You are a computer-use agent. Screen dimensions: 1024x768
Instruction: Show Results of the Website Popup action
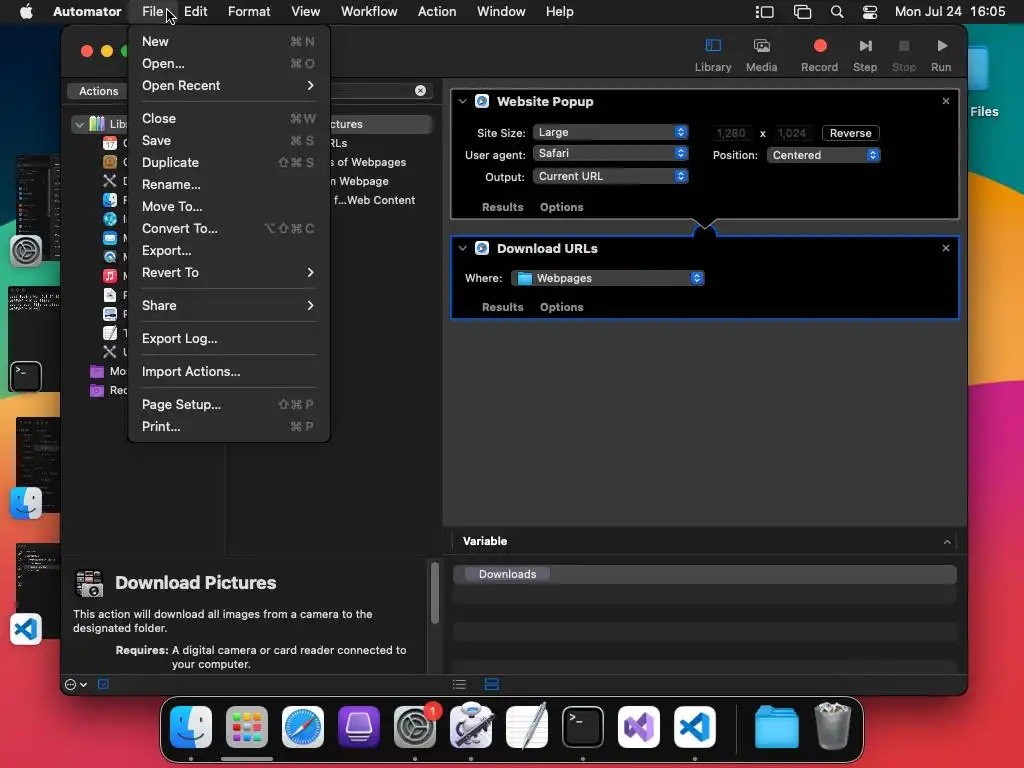point(502,207)
